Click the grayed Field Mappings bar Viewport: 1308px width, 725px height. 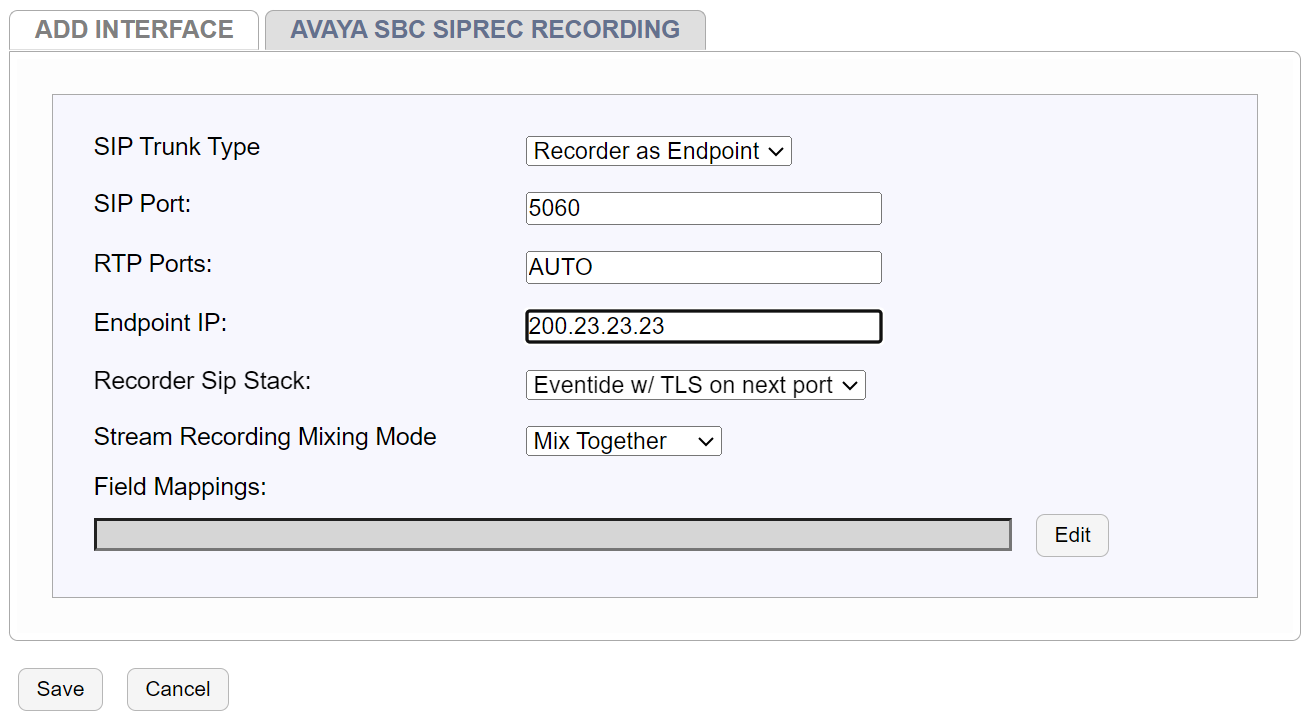coord(552,534)
